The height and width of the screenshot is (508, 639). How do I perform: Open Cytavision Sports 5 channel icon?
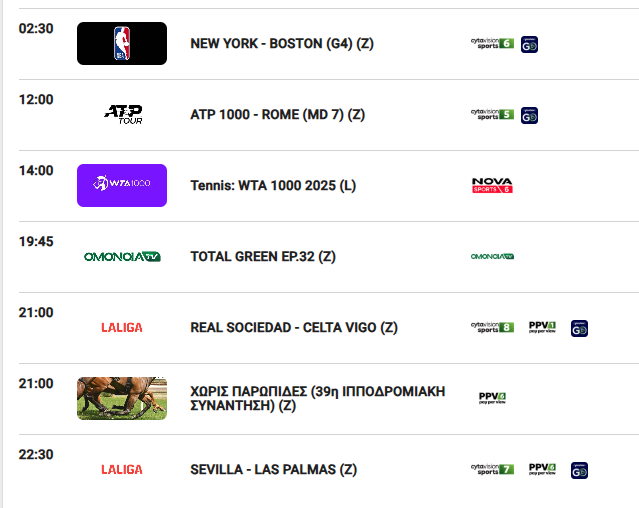[x=492, y=114]
